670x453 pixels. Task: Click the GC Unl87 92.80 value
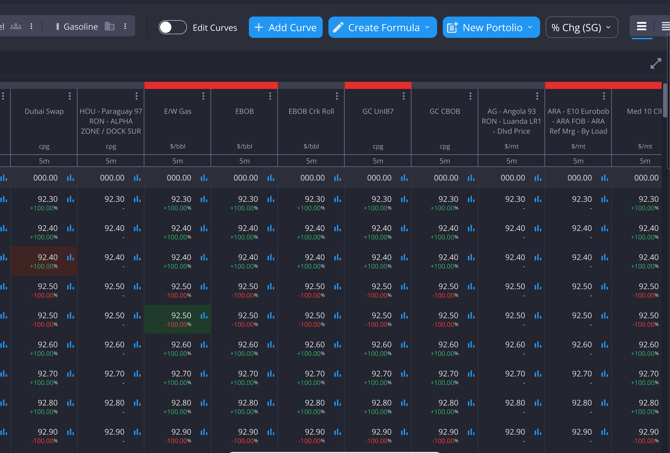click(382, 403)
